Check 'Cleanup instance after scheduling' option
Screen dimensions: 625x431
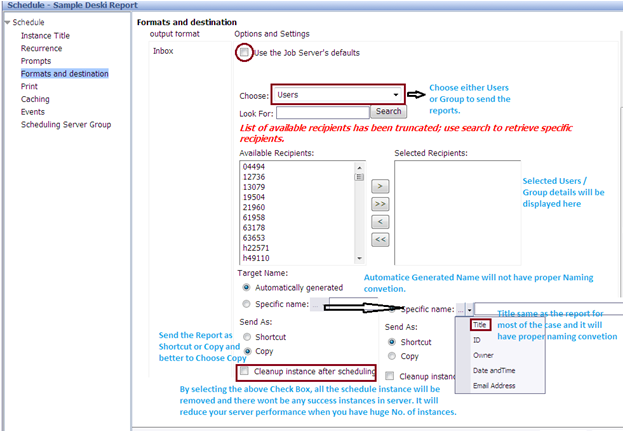(245, 371)
